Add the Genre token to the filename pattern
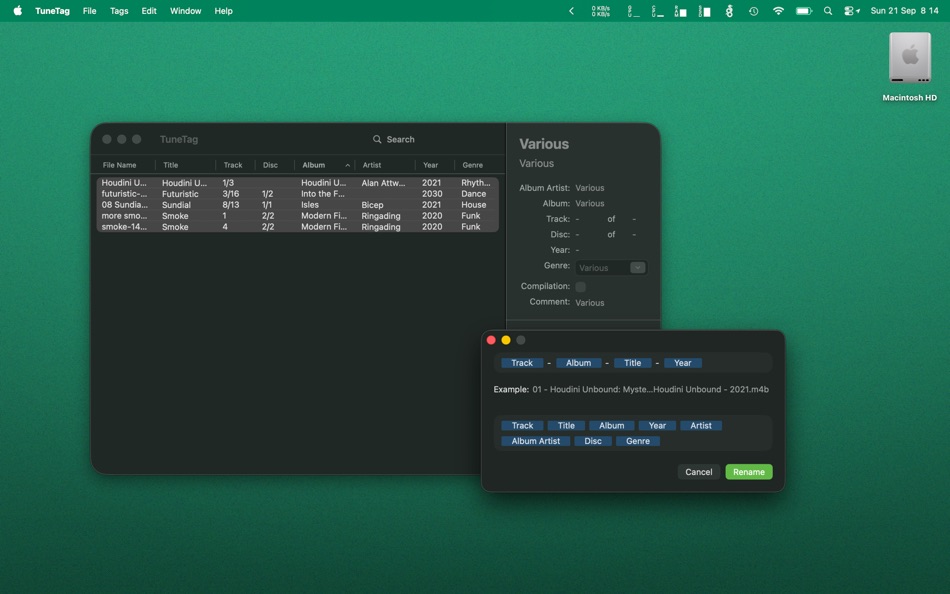This screenshot has width=950, height=594. (638, 441)
